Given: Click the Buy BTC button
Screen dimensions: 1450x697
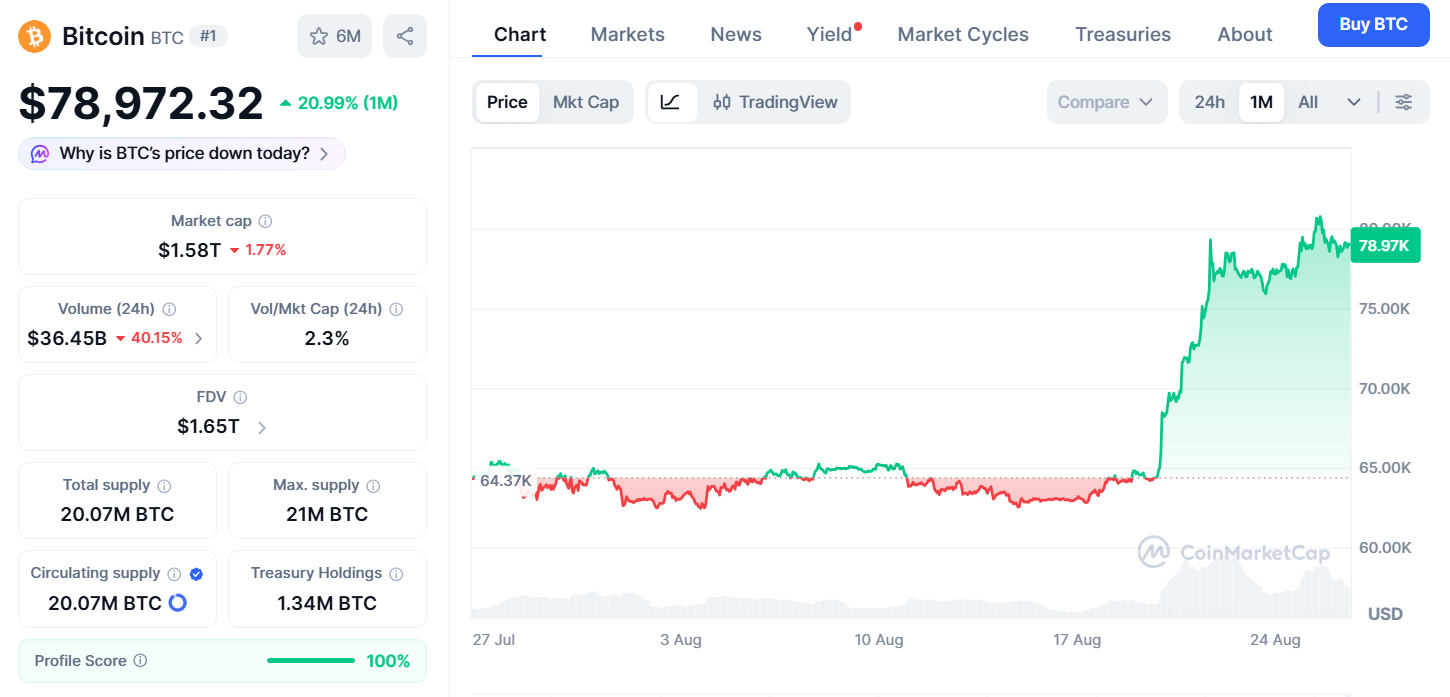Looking at the screenshot, I should point(1374,25).
